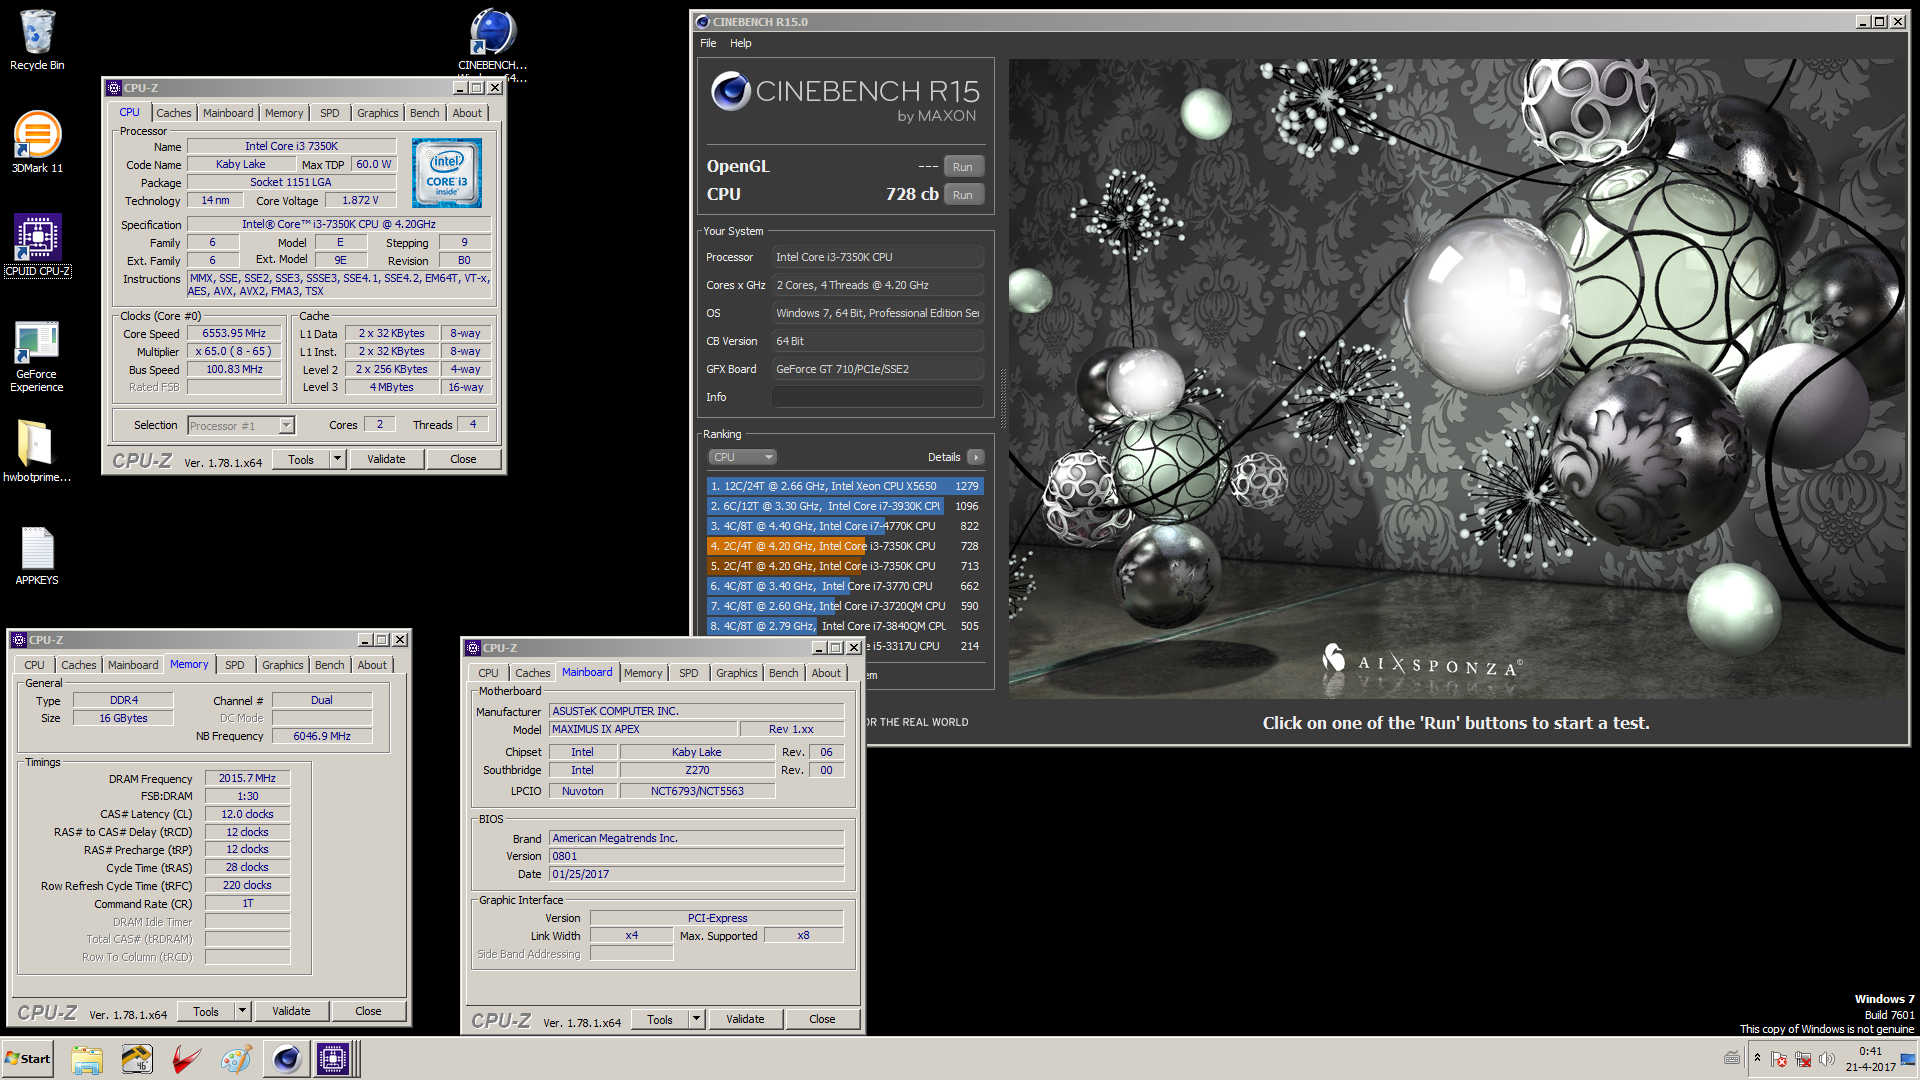Screen dimensions: 1920x1080
Task: Open About tab in CPU-Z Memory window
Action: click(x=372, y=665)
